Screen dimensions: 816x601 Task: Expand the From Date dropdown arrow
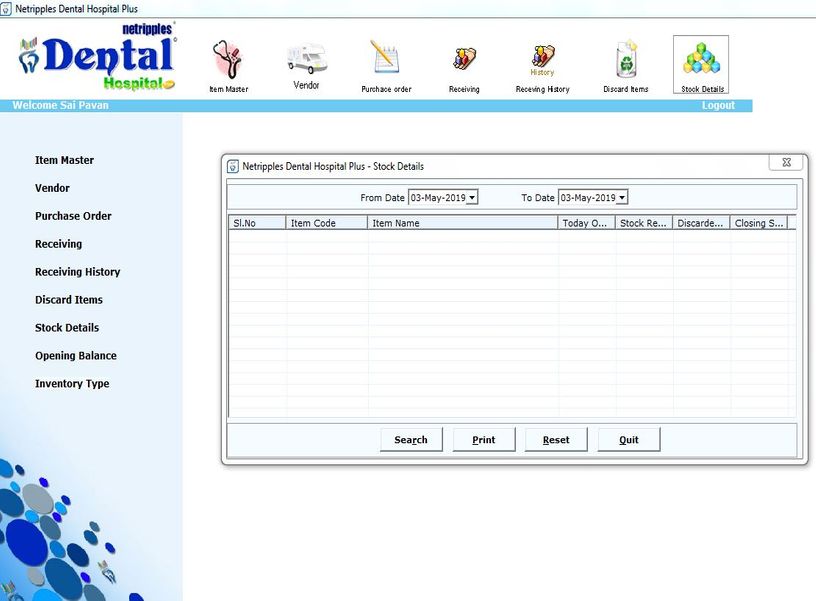(x=472, y=198)
